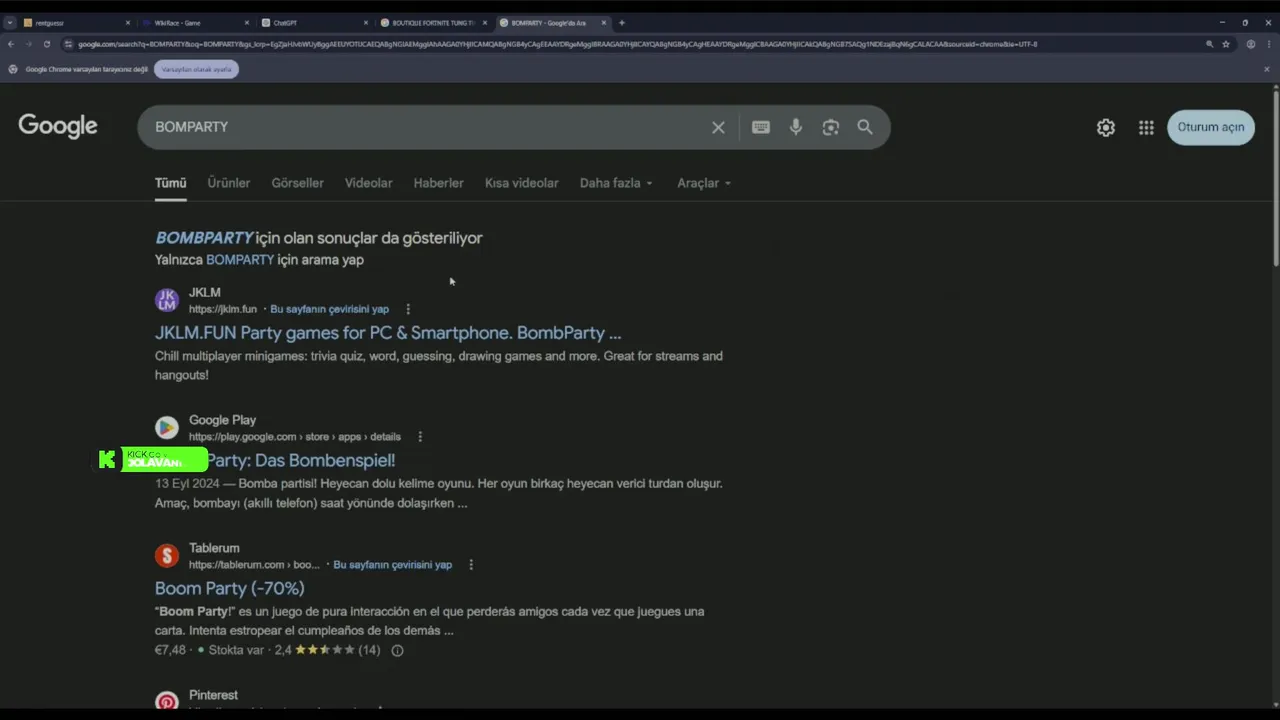The image size is (1280, 720).
Task: Open the BOMBPARTY suggested results link
Action: pyautogui.click(x=204, y=238)
